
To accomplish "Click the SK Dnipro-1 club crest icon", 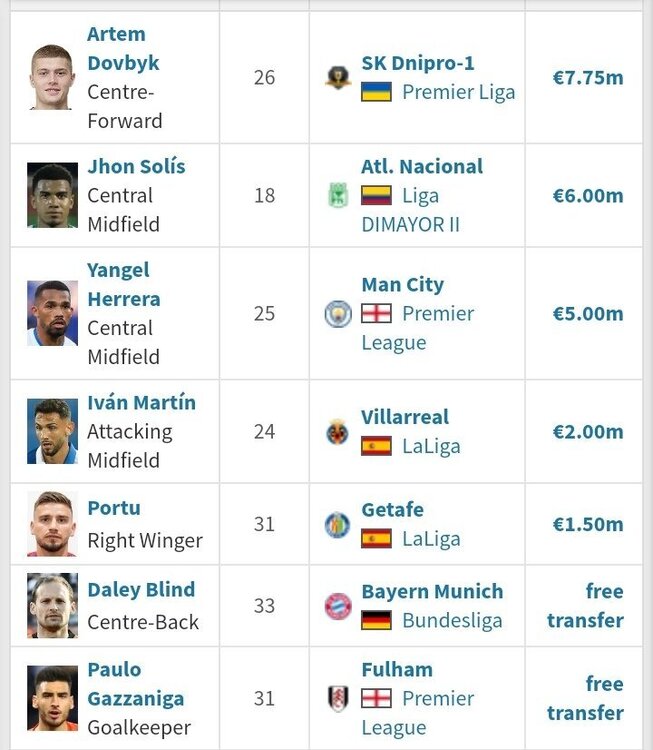I will pyautogui.click(x=338, y=77).
